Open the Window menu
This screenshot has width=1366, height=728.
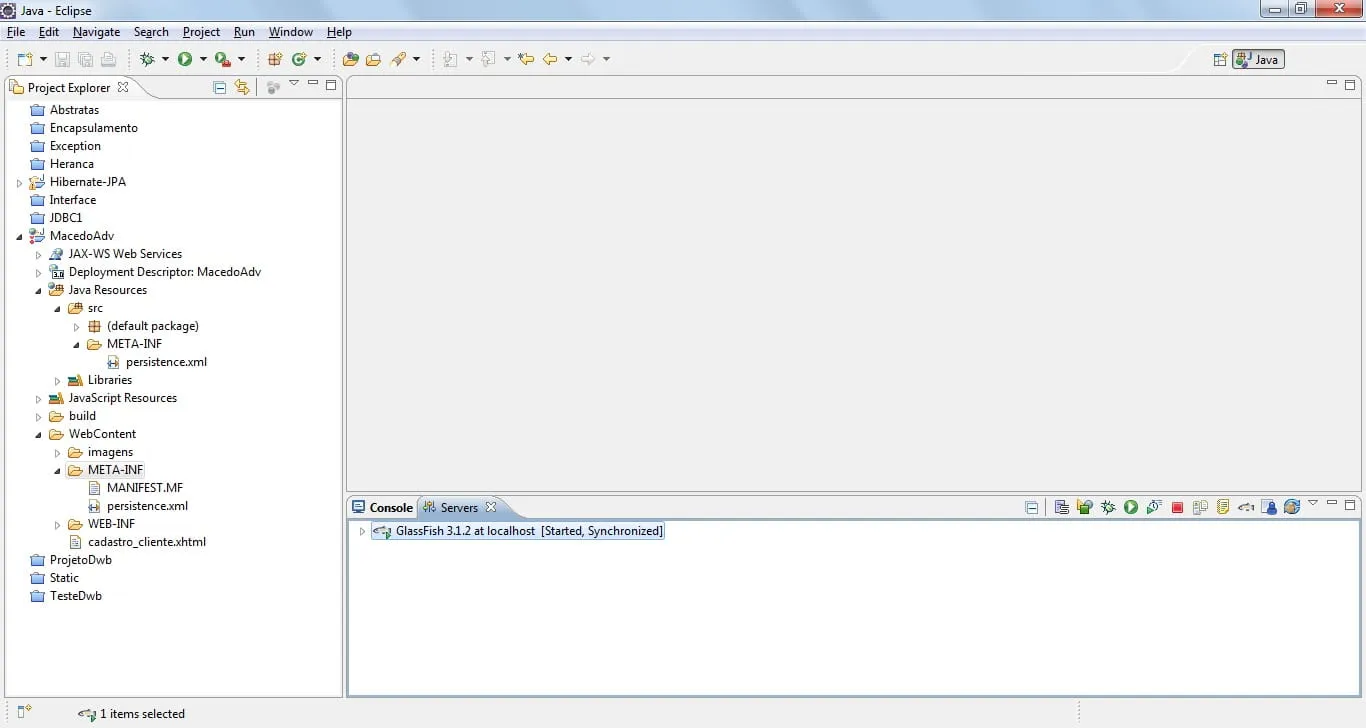point(291,32)
